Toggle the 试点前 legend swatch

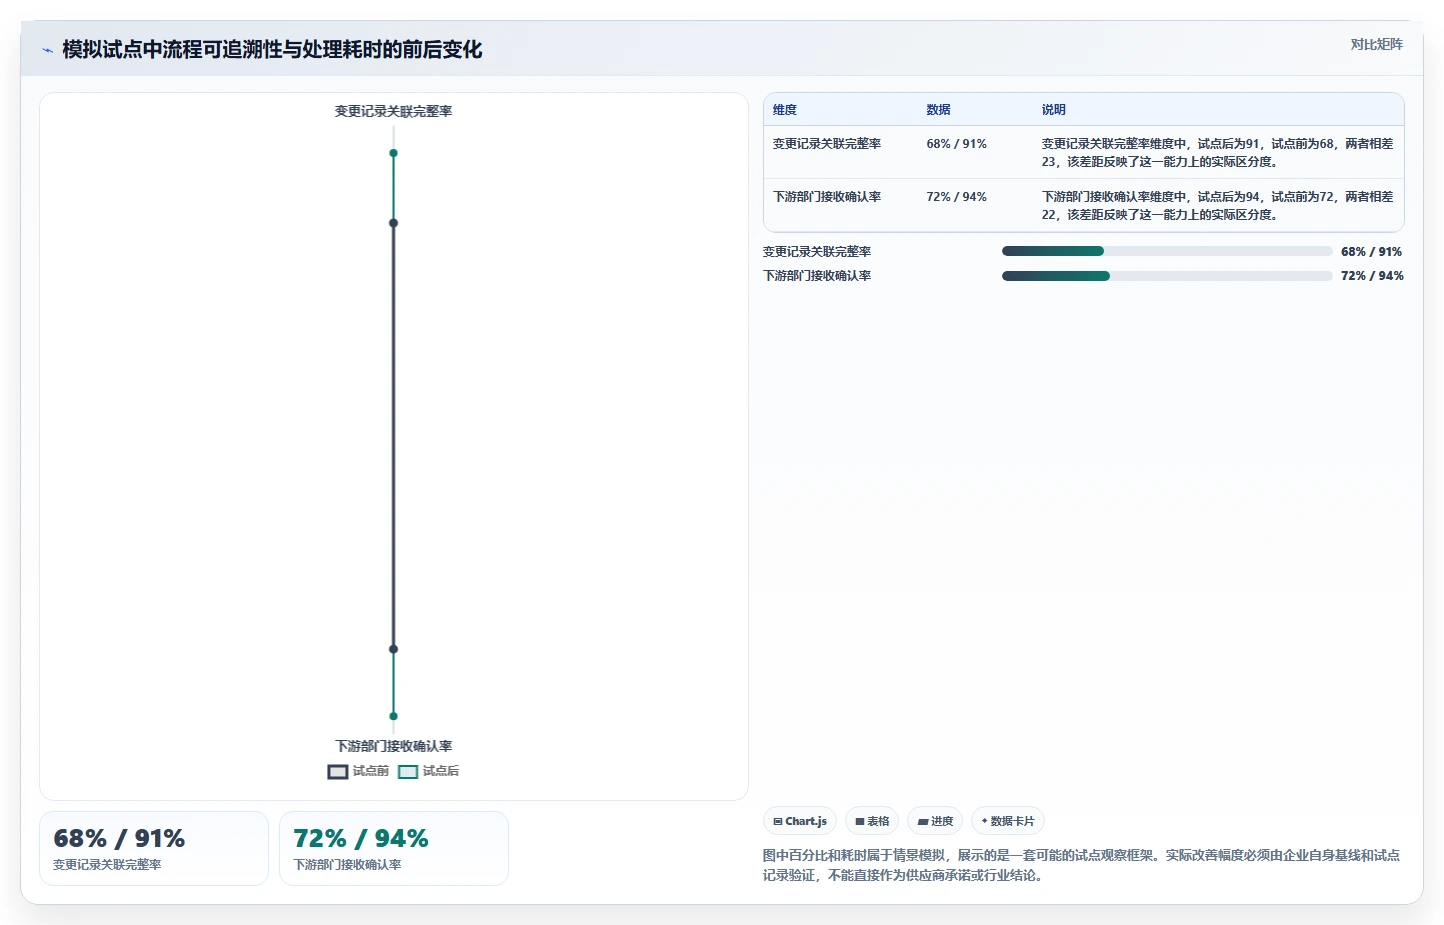[x=338, y=771]
